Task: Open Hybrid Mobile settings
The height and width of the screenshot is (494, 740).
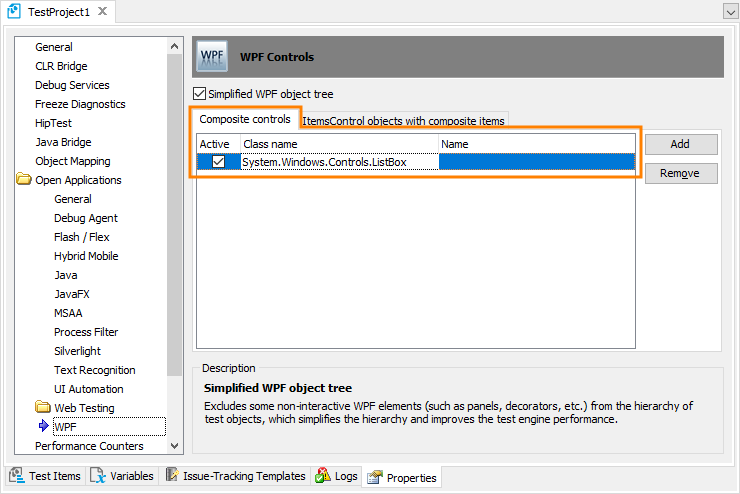Action: (x=86, y=256)
